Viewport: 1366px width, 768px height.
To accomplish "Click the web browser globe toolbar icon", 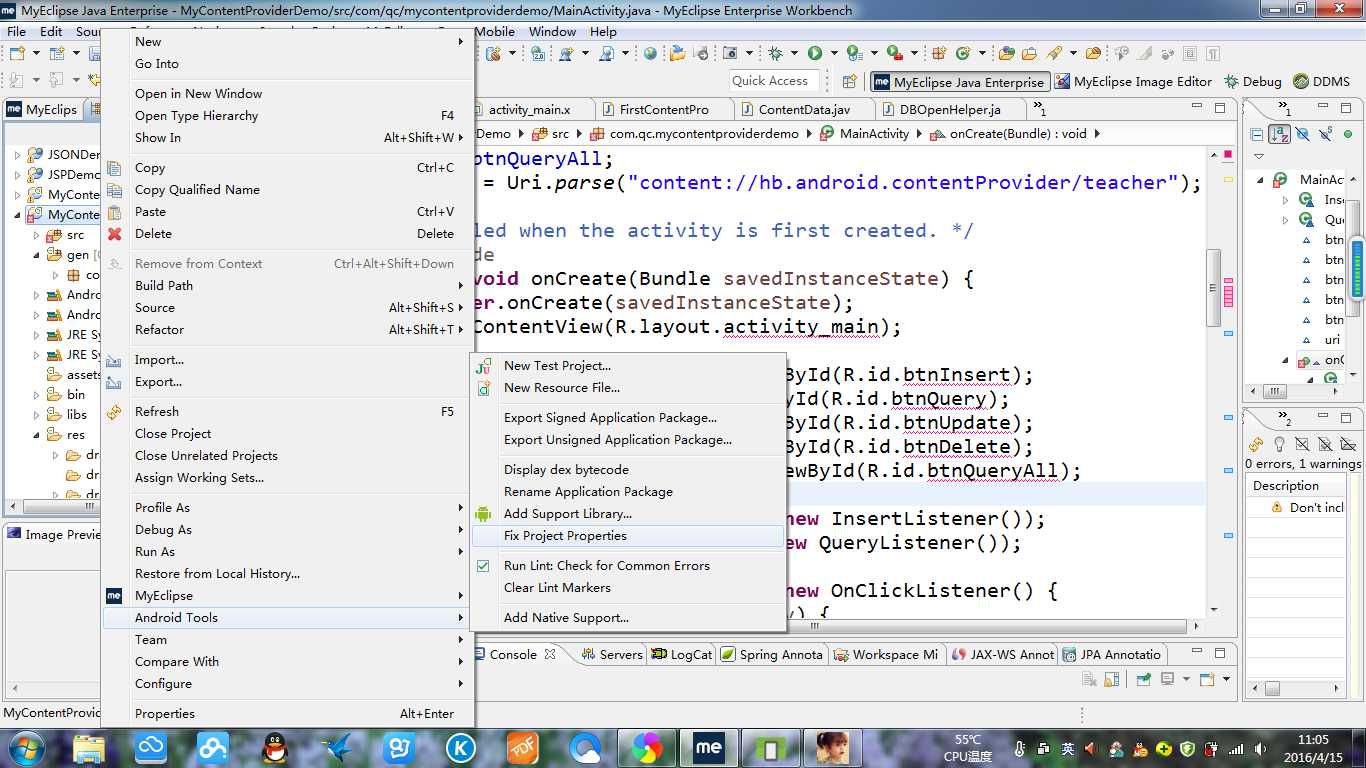I will tap(650, 53).
